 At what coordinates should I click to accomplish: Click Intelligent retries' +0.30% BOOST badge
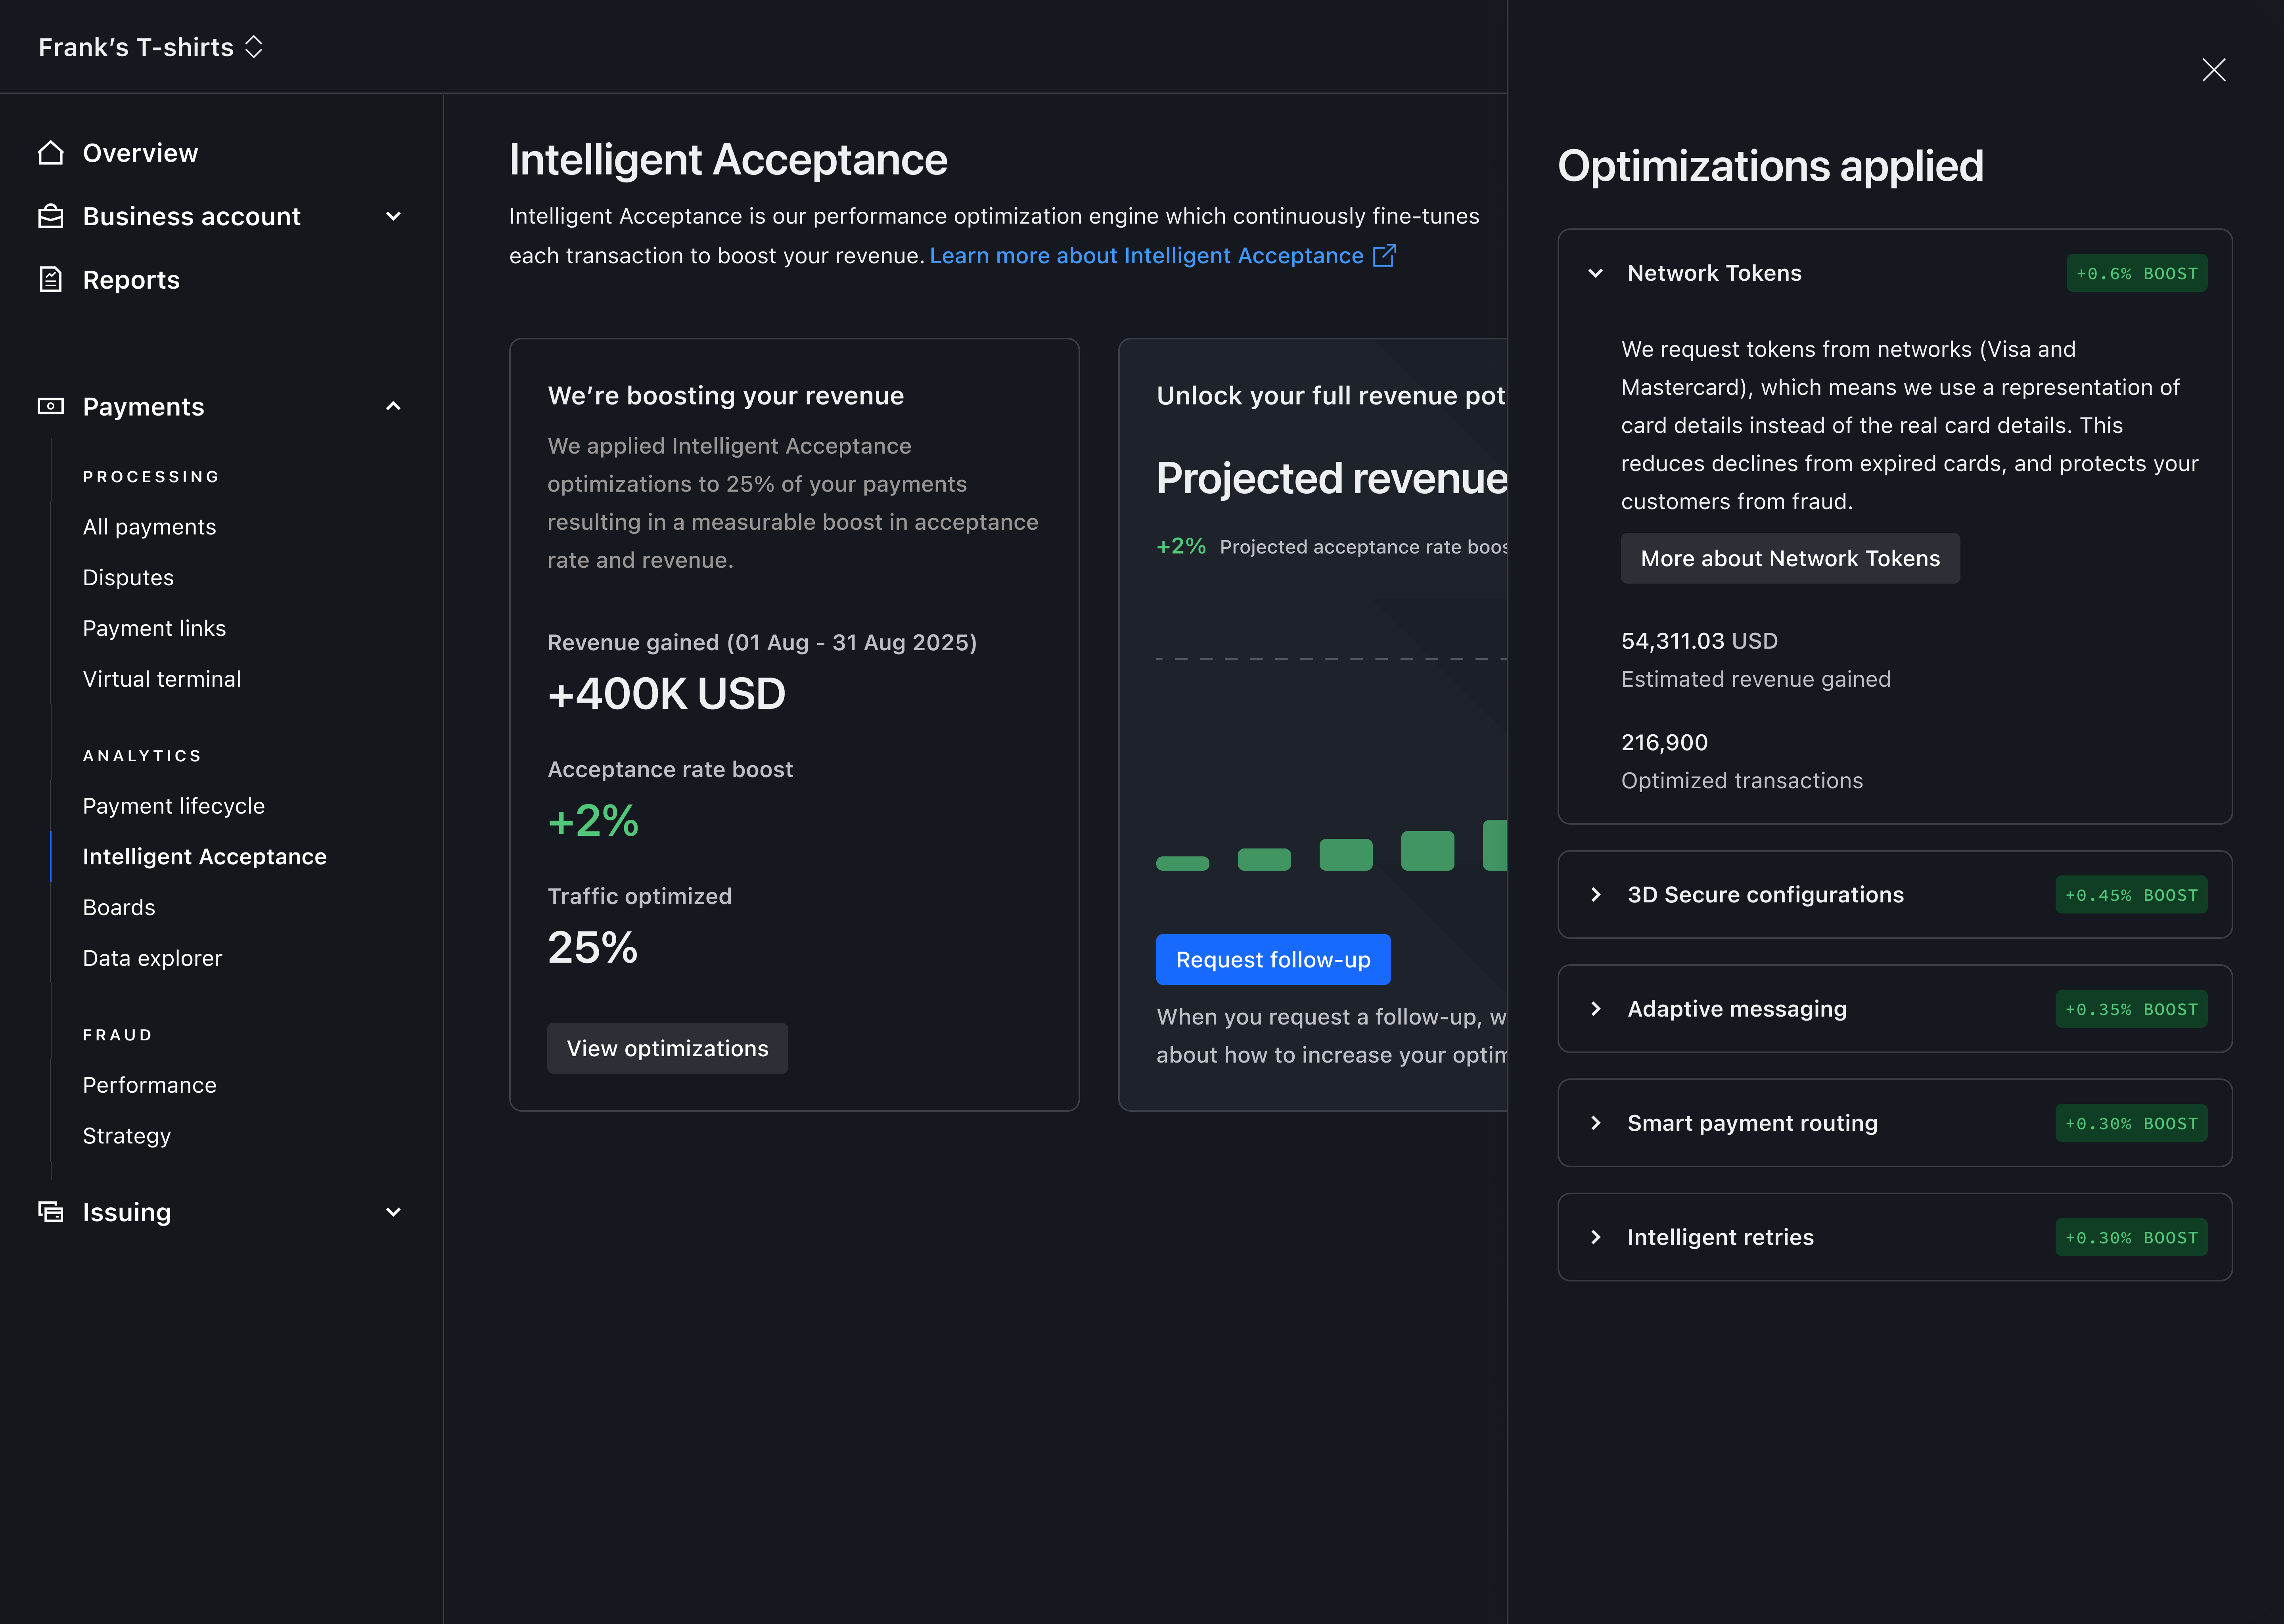(2131, 1237)
